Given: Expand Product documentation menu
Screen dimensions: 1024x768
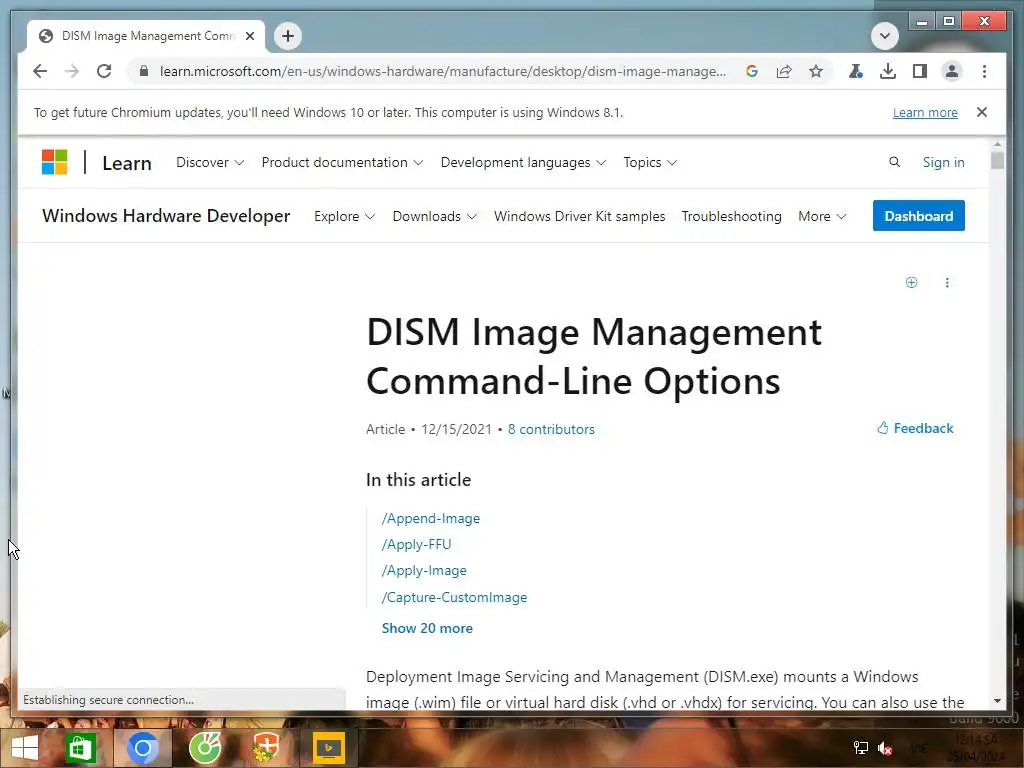Looking at the screenshot, I should (342, 162).
